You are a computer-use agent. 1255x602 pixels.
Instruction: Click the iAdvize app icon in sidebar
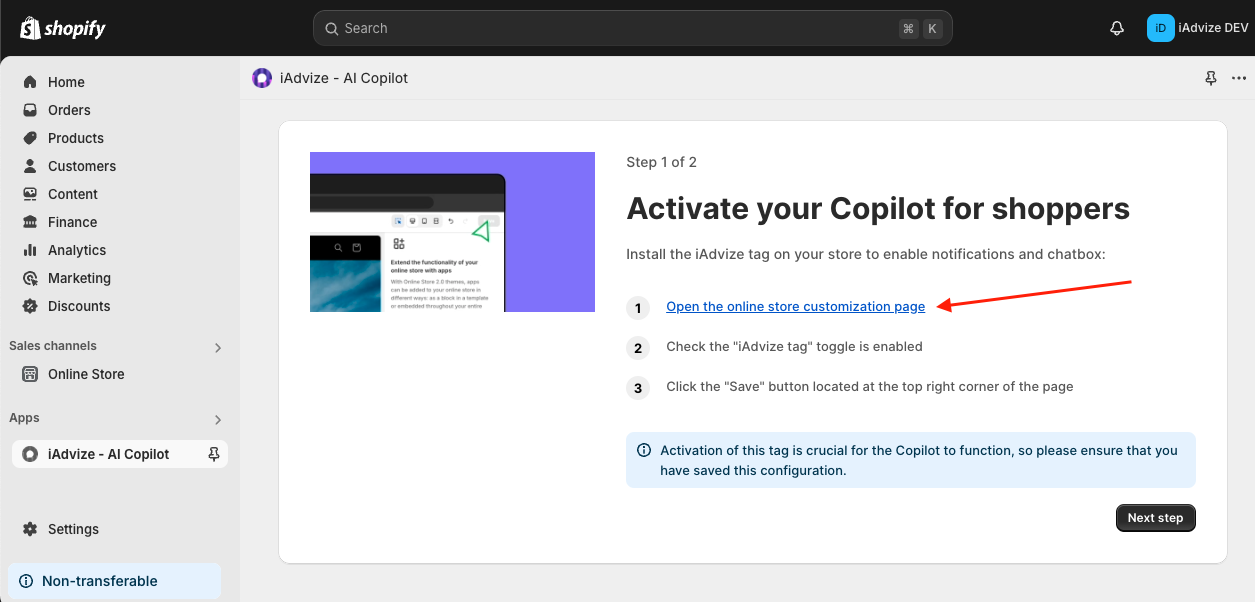(30, 454)
